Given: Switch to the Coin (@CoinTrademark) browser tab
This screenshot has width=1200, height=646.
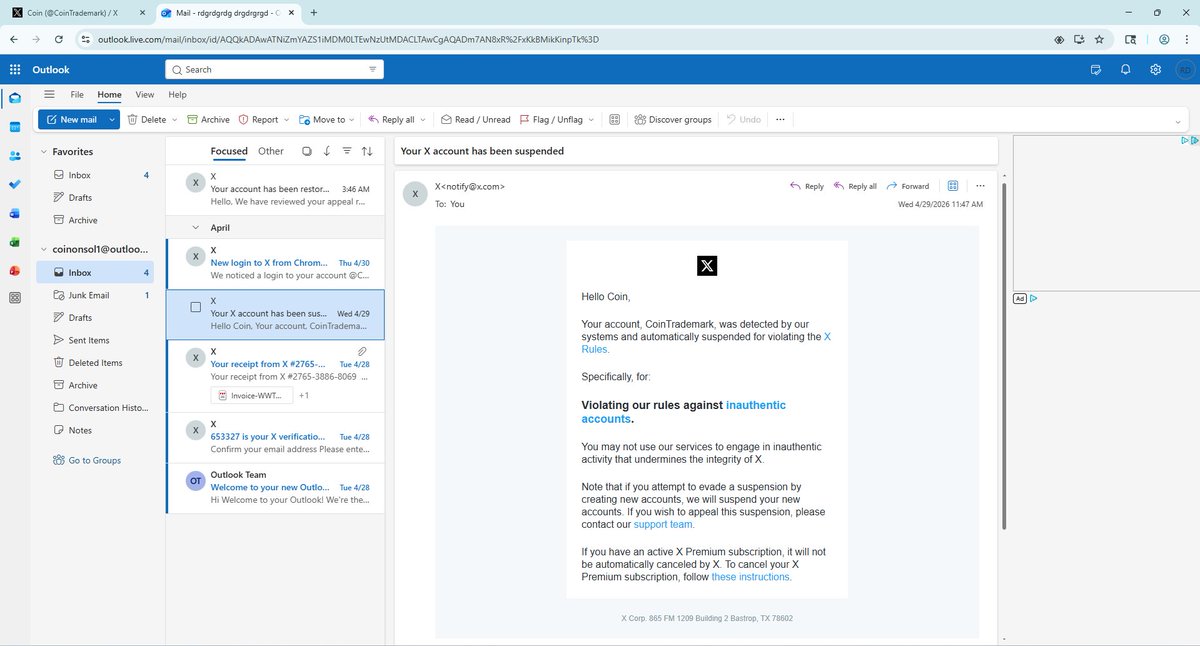Looking at the screenshot, I should pyautogui.click(x=78, y=12).
